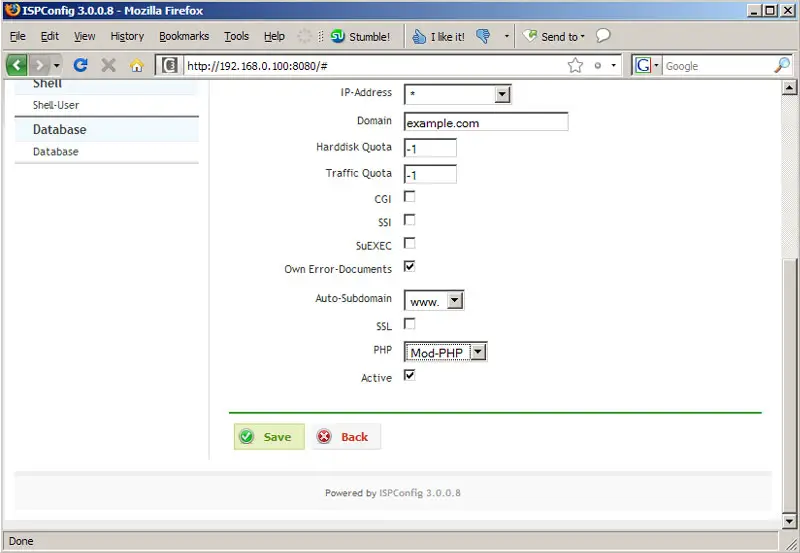The image size is (800, 553).
Task: Uncheck the Own Error-Documents checkbox
Action: click(x=409, y=266)
